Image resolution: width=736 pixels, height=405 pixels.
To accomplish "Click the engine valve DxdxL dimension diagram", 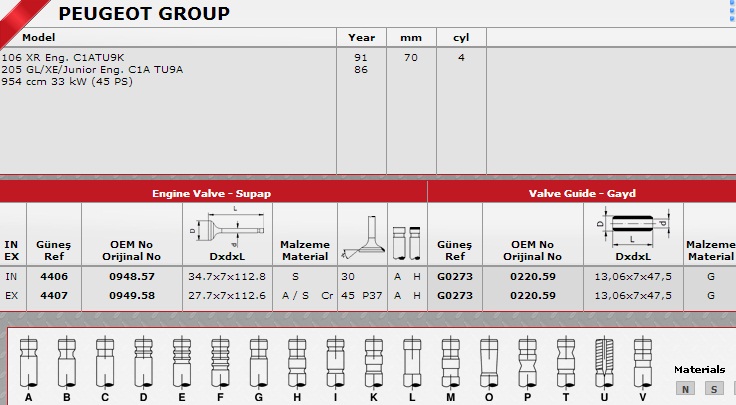I will (x=227, y=227).
